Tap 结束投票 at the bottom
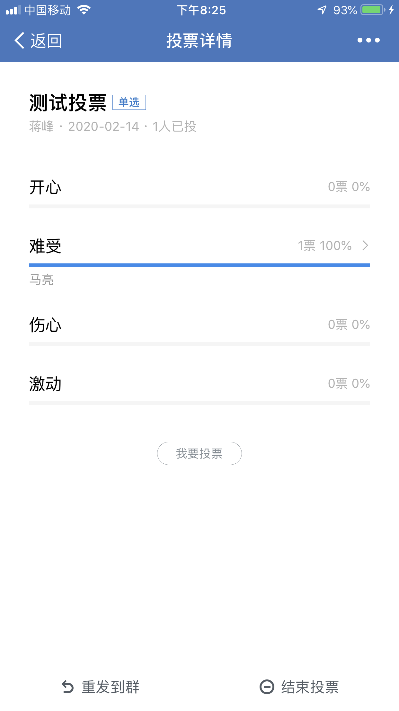The height and width of the screenshot is (711, 399). (310, 687)
